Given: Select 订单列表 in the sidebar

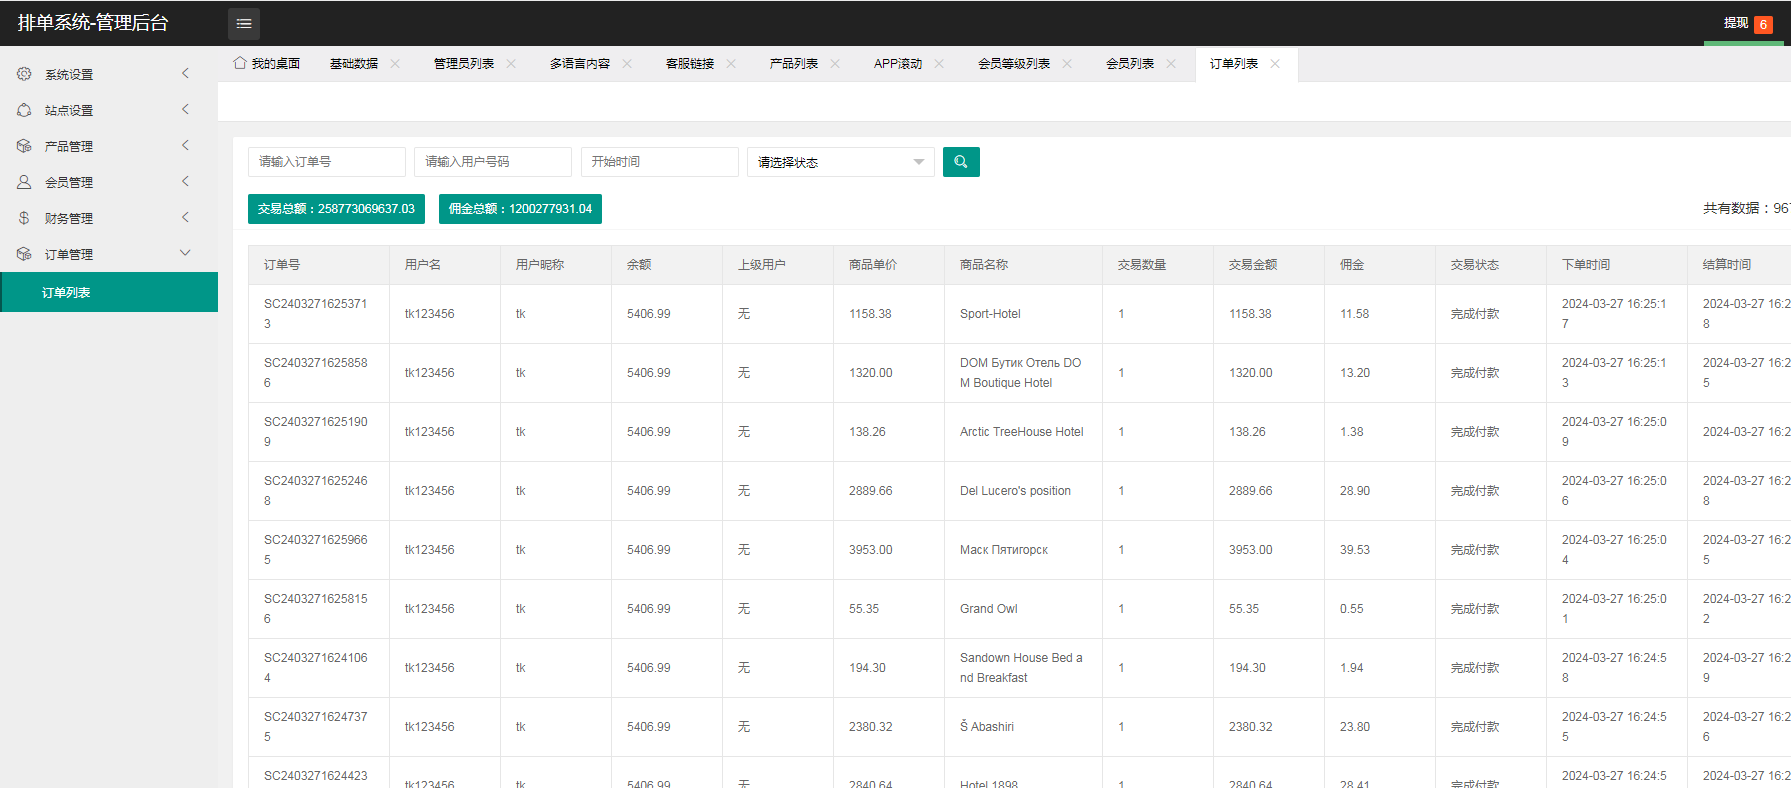Looking at the screenshot, I should point(109,292).
